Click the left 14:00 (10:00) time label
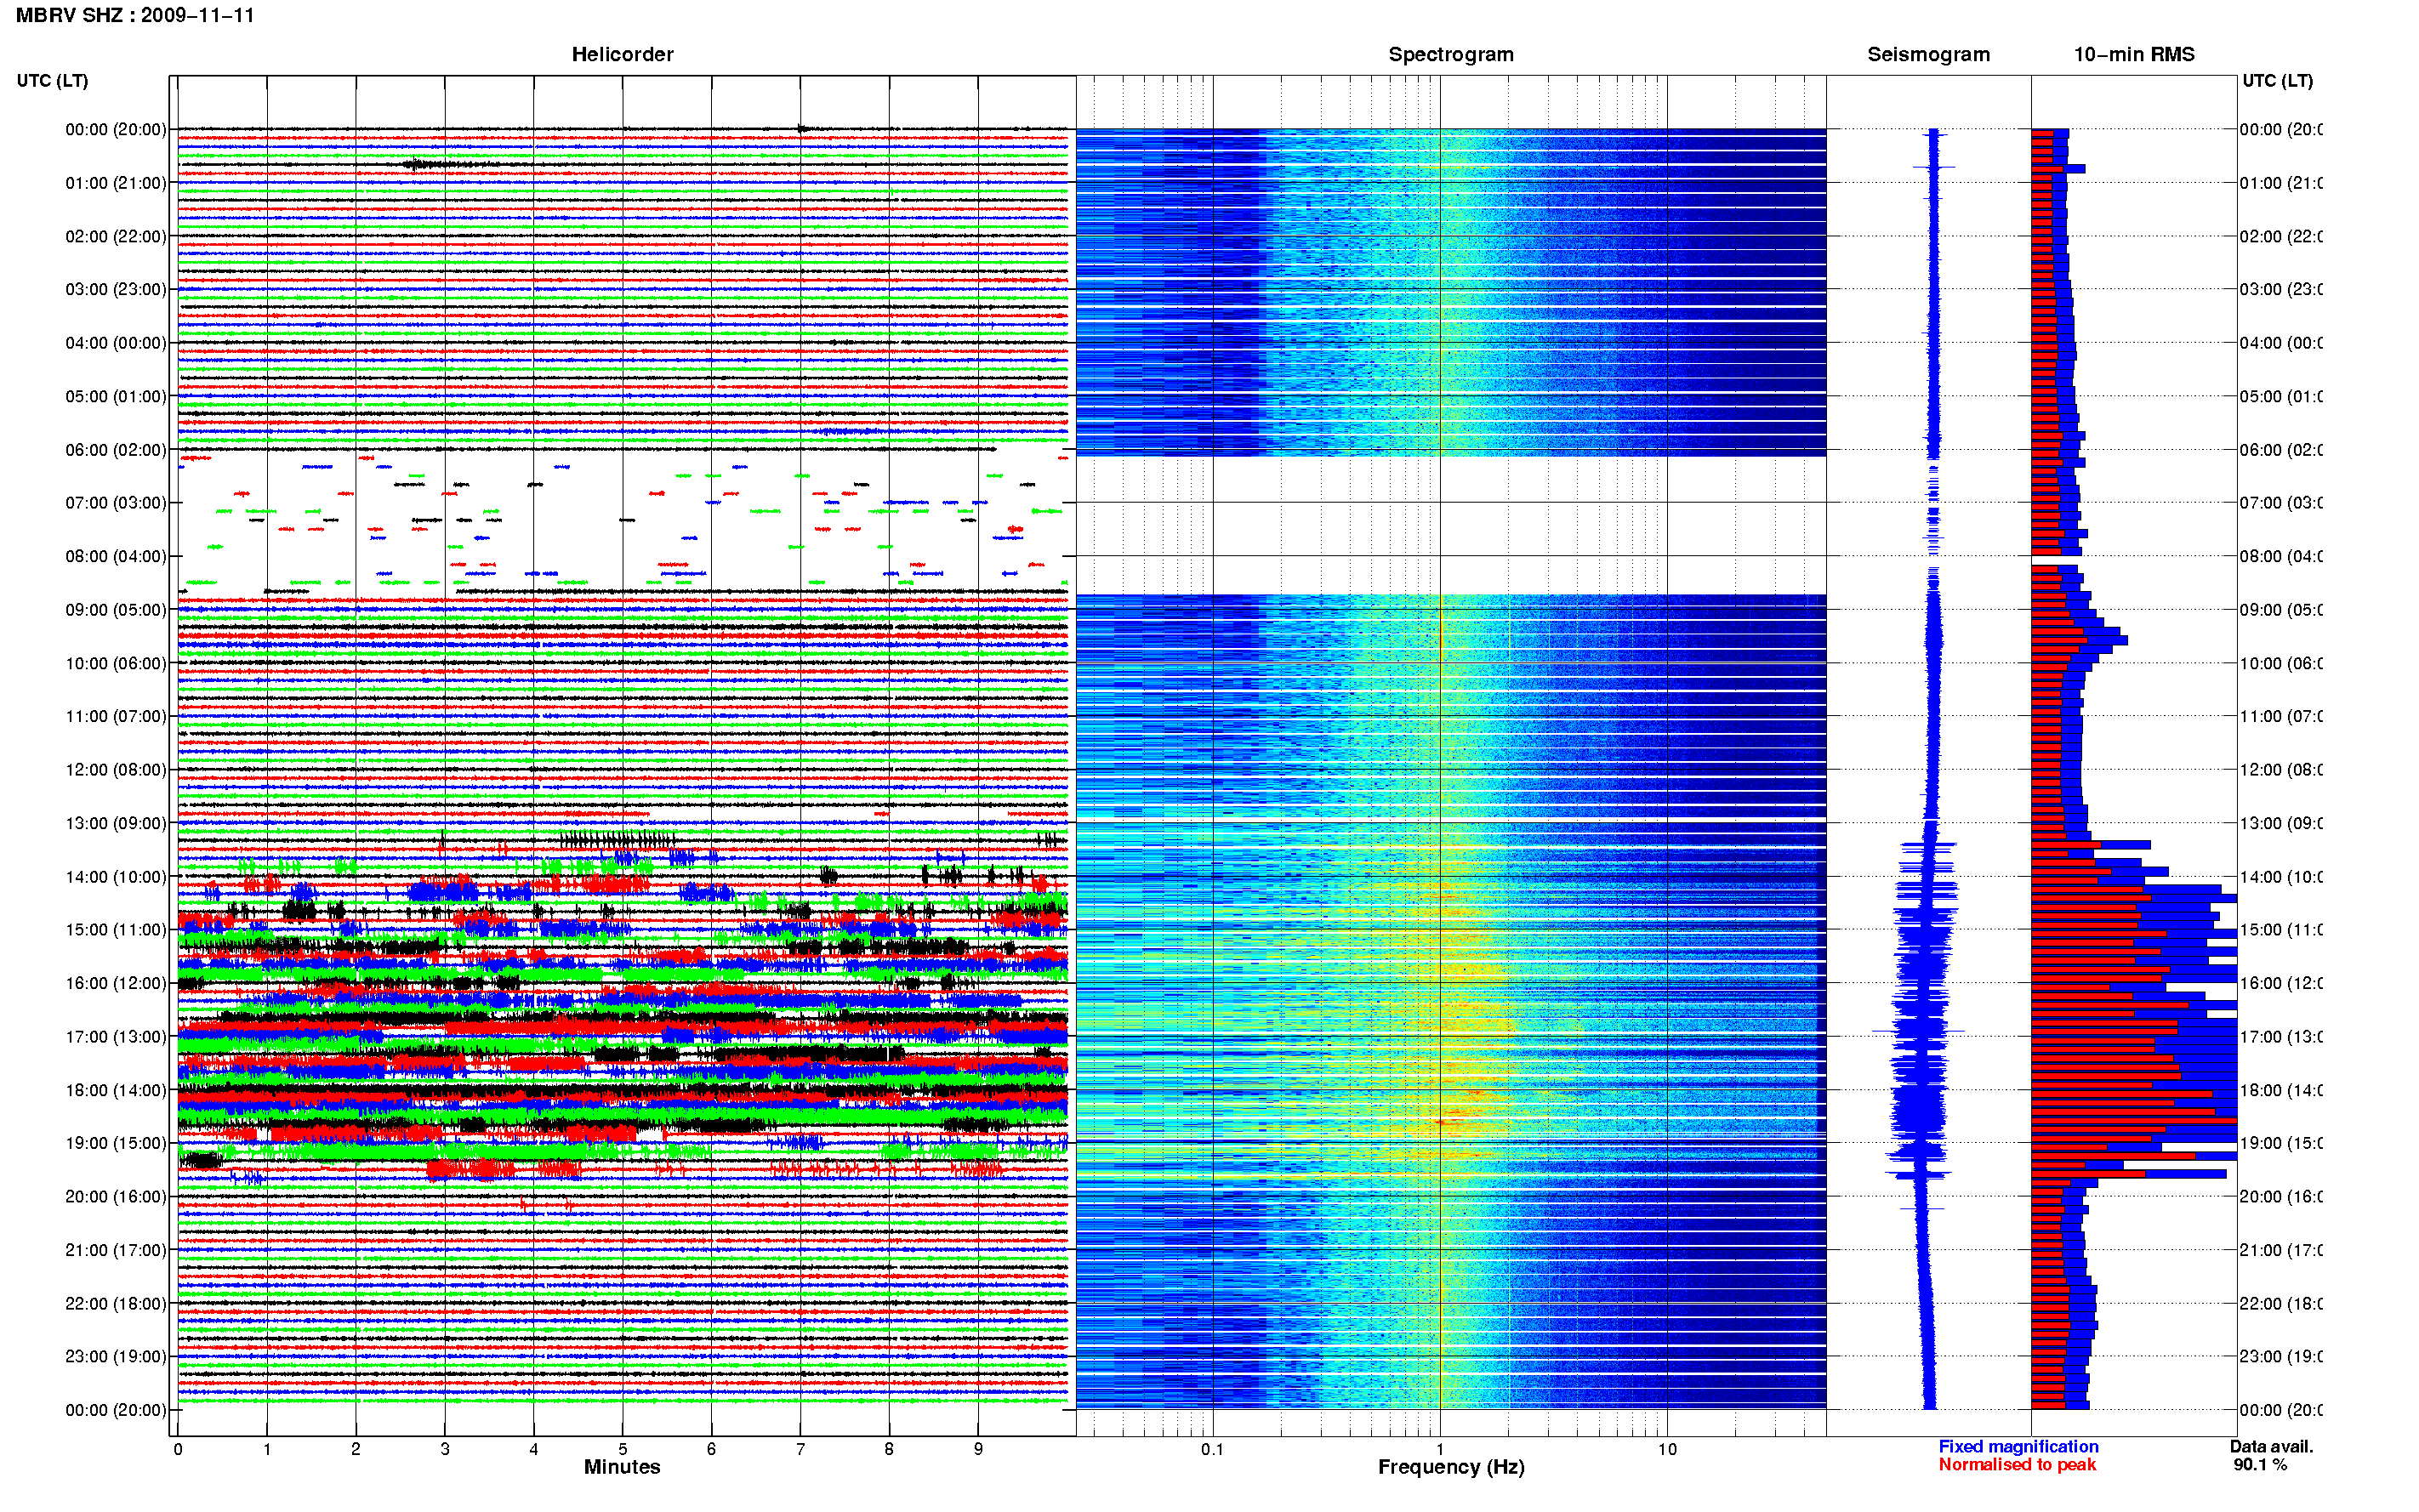The image size is (2419, 1512). [x=116, y=877]
